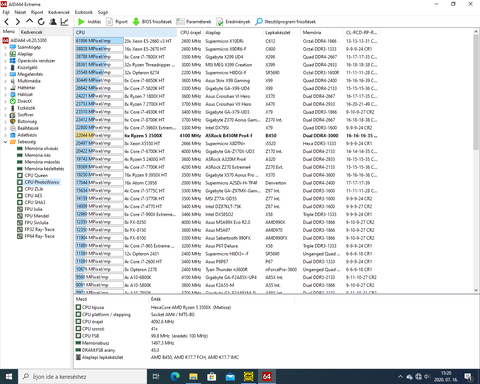Viewport: 480px width, 384px height.
Task: Open Microsoft Edge from the taskbar
Action: (175, 377)
